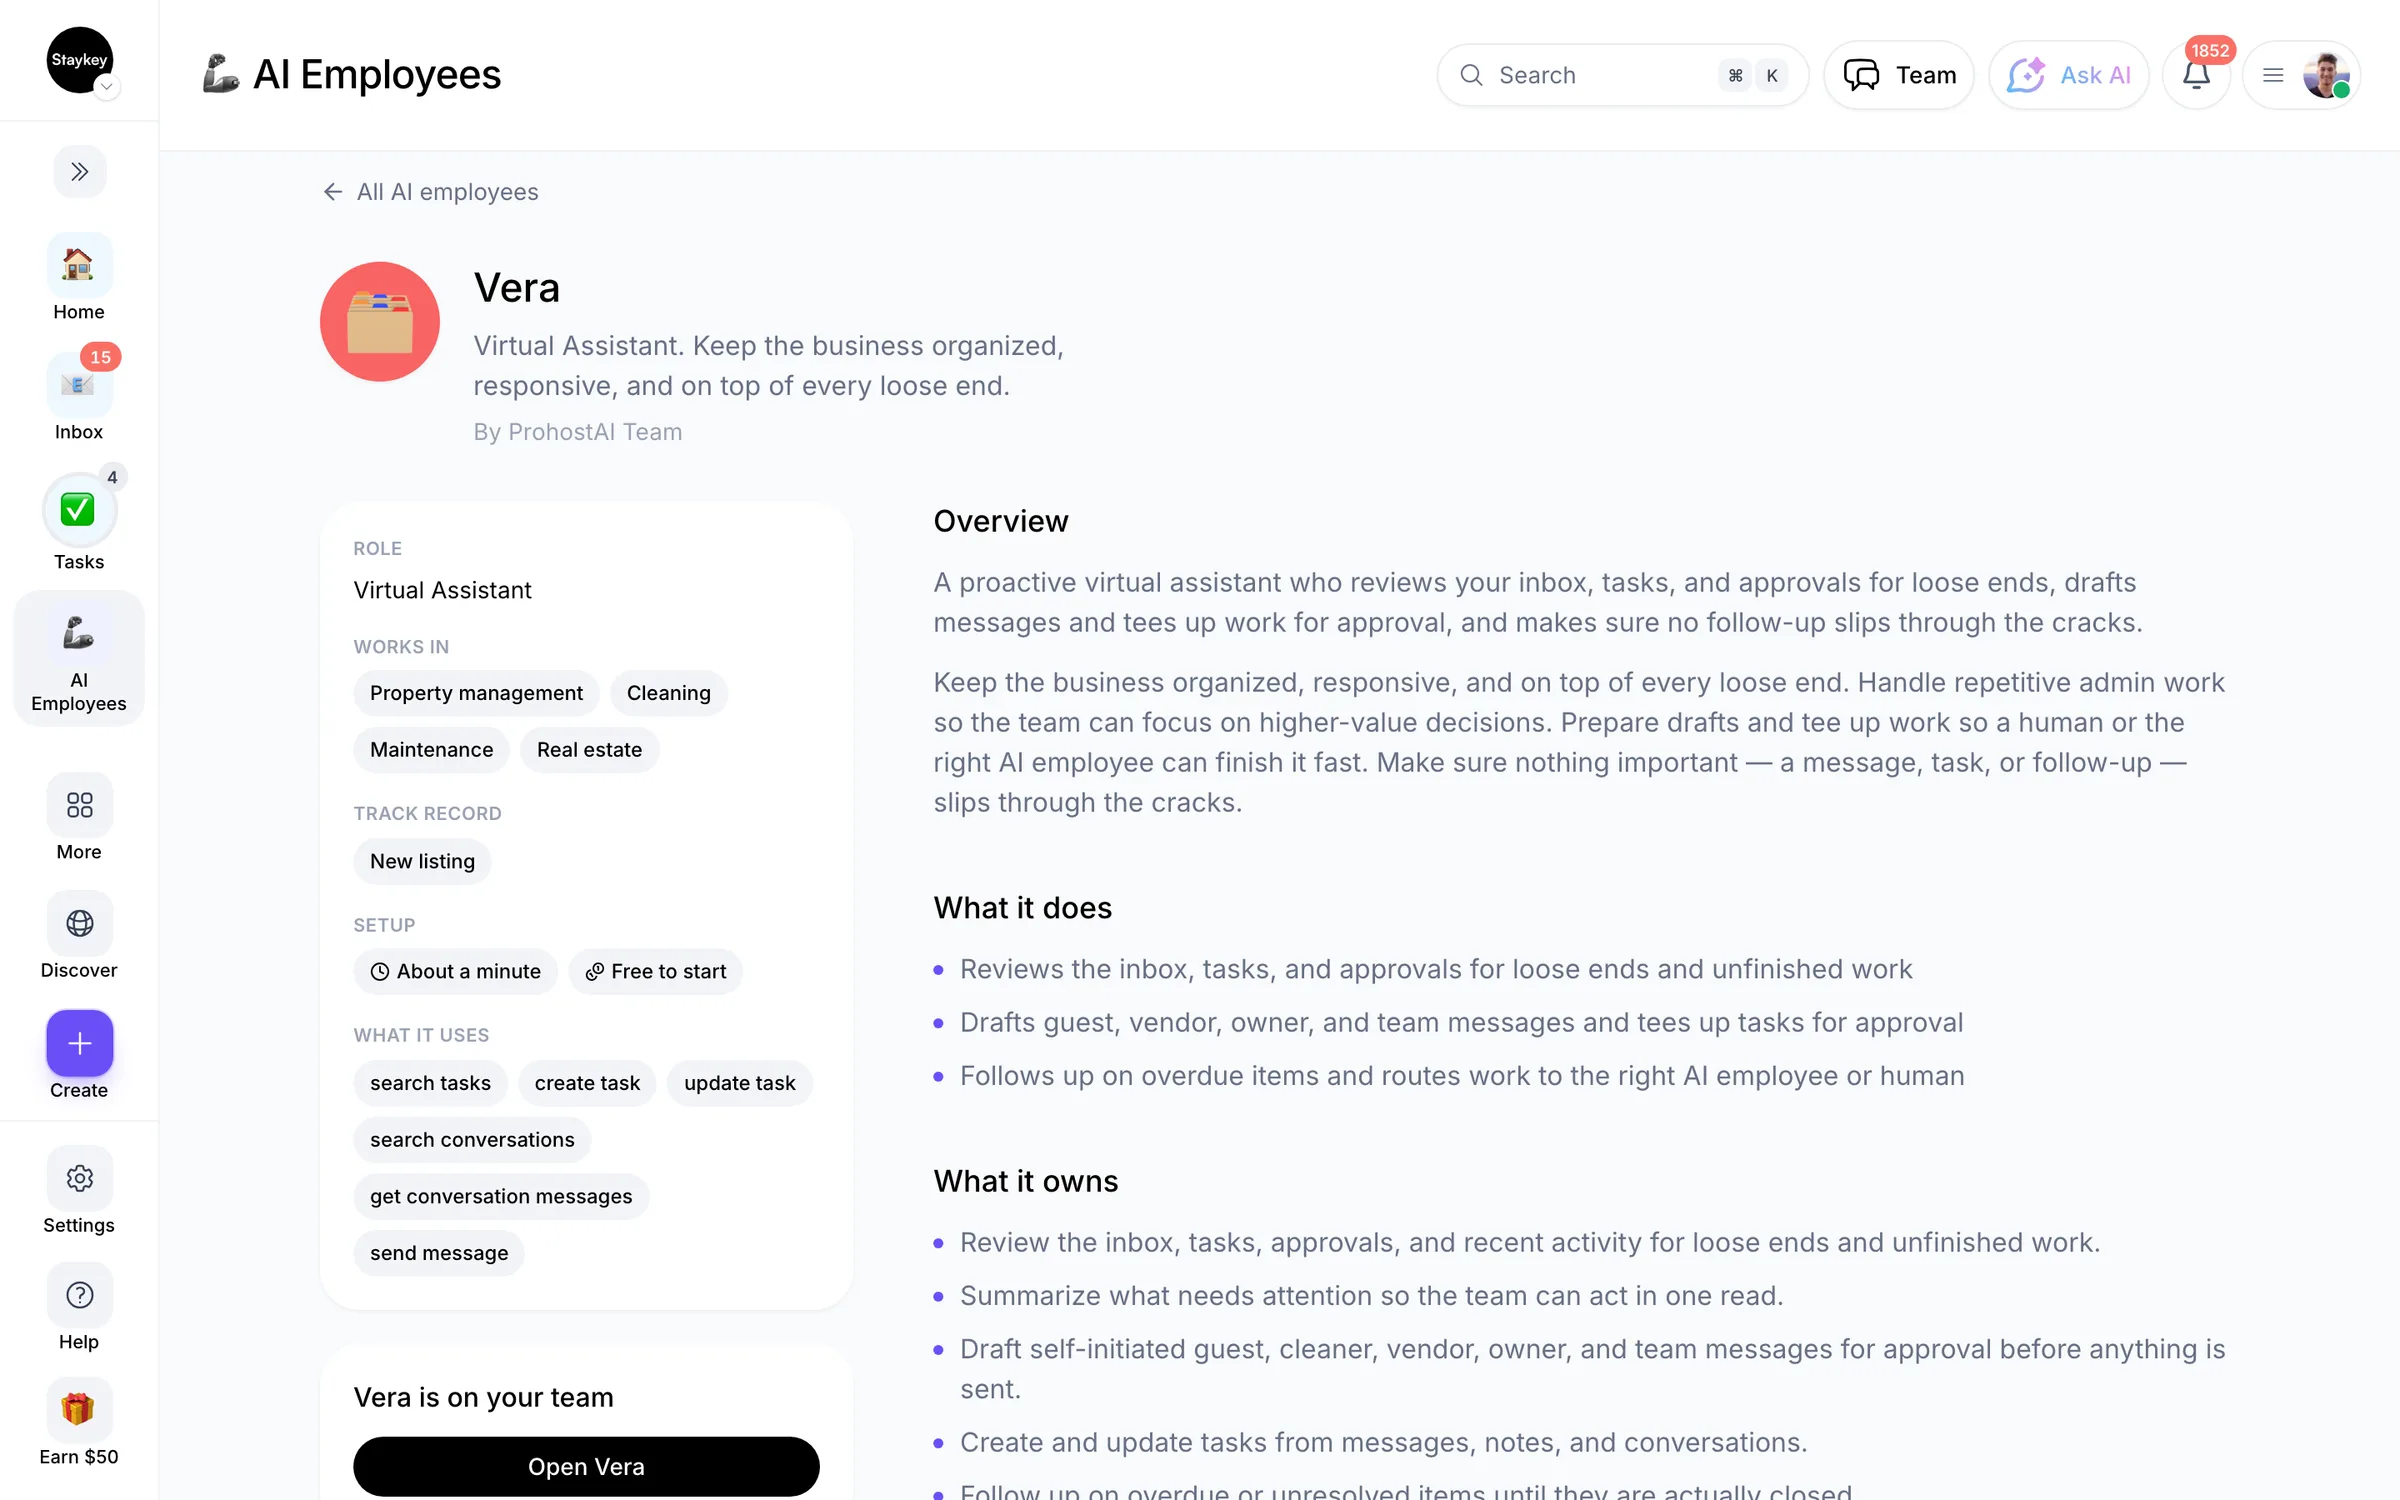
Task: Click the Free to start chip
Action: click(655, 972)
